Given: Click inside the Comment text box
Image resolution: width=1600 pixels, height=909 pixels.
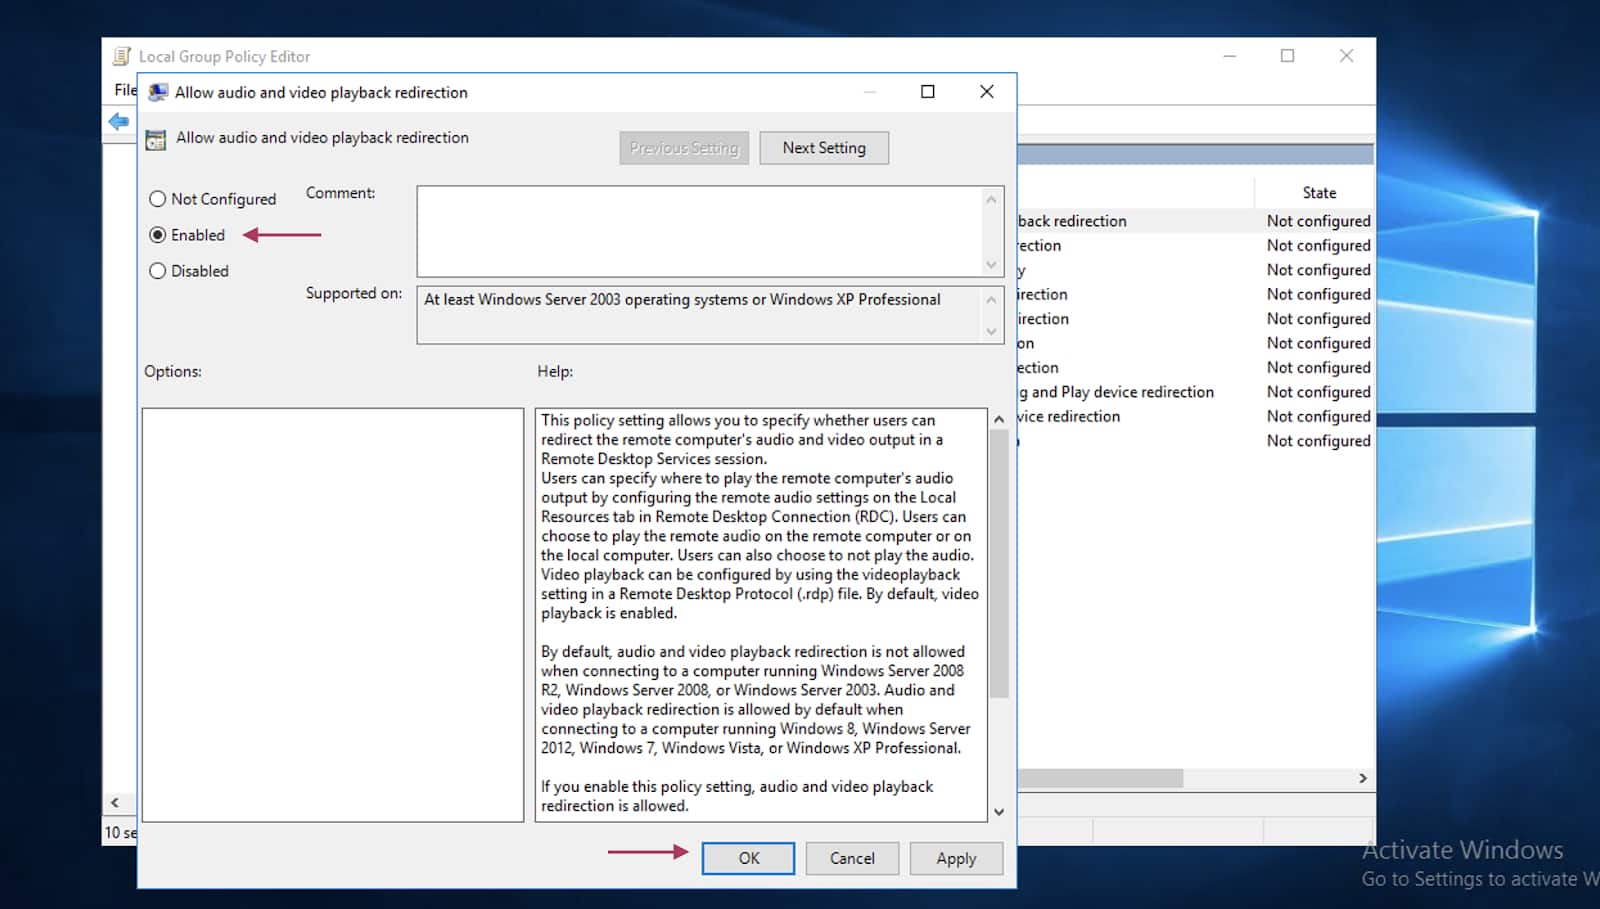Looking at the screenshot, I should click(700, 231).
